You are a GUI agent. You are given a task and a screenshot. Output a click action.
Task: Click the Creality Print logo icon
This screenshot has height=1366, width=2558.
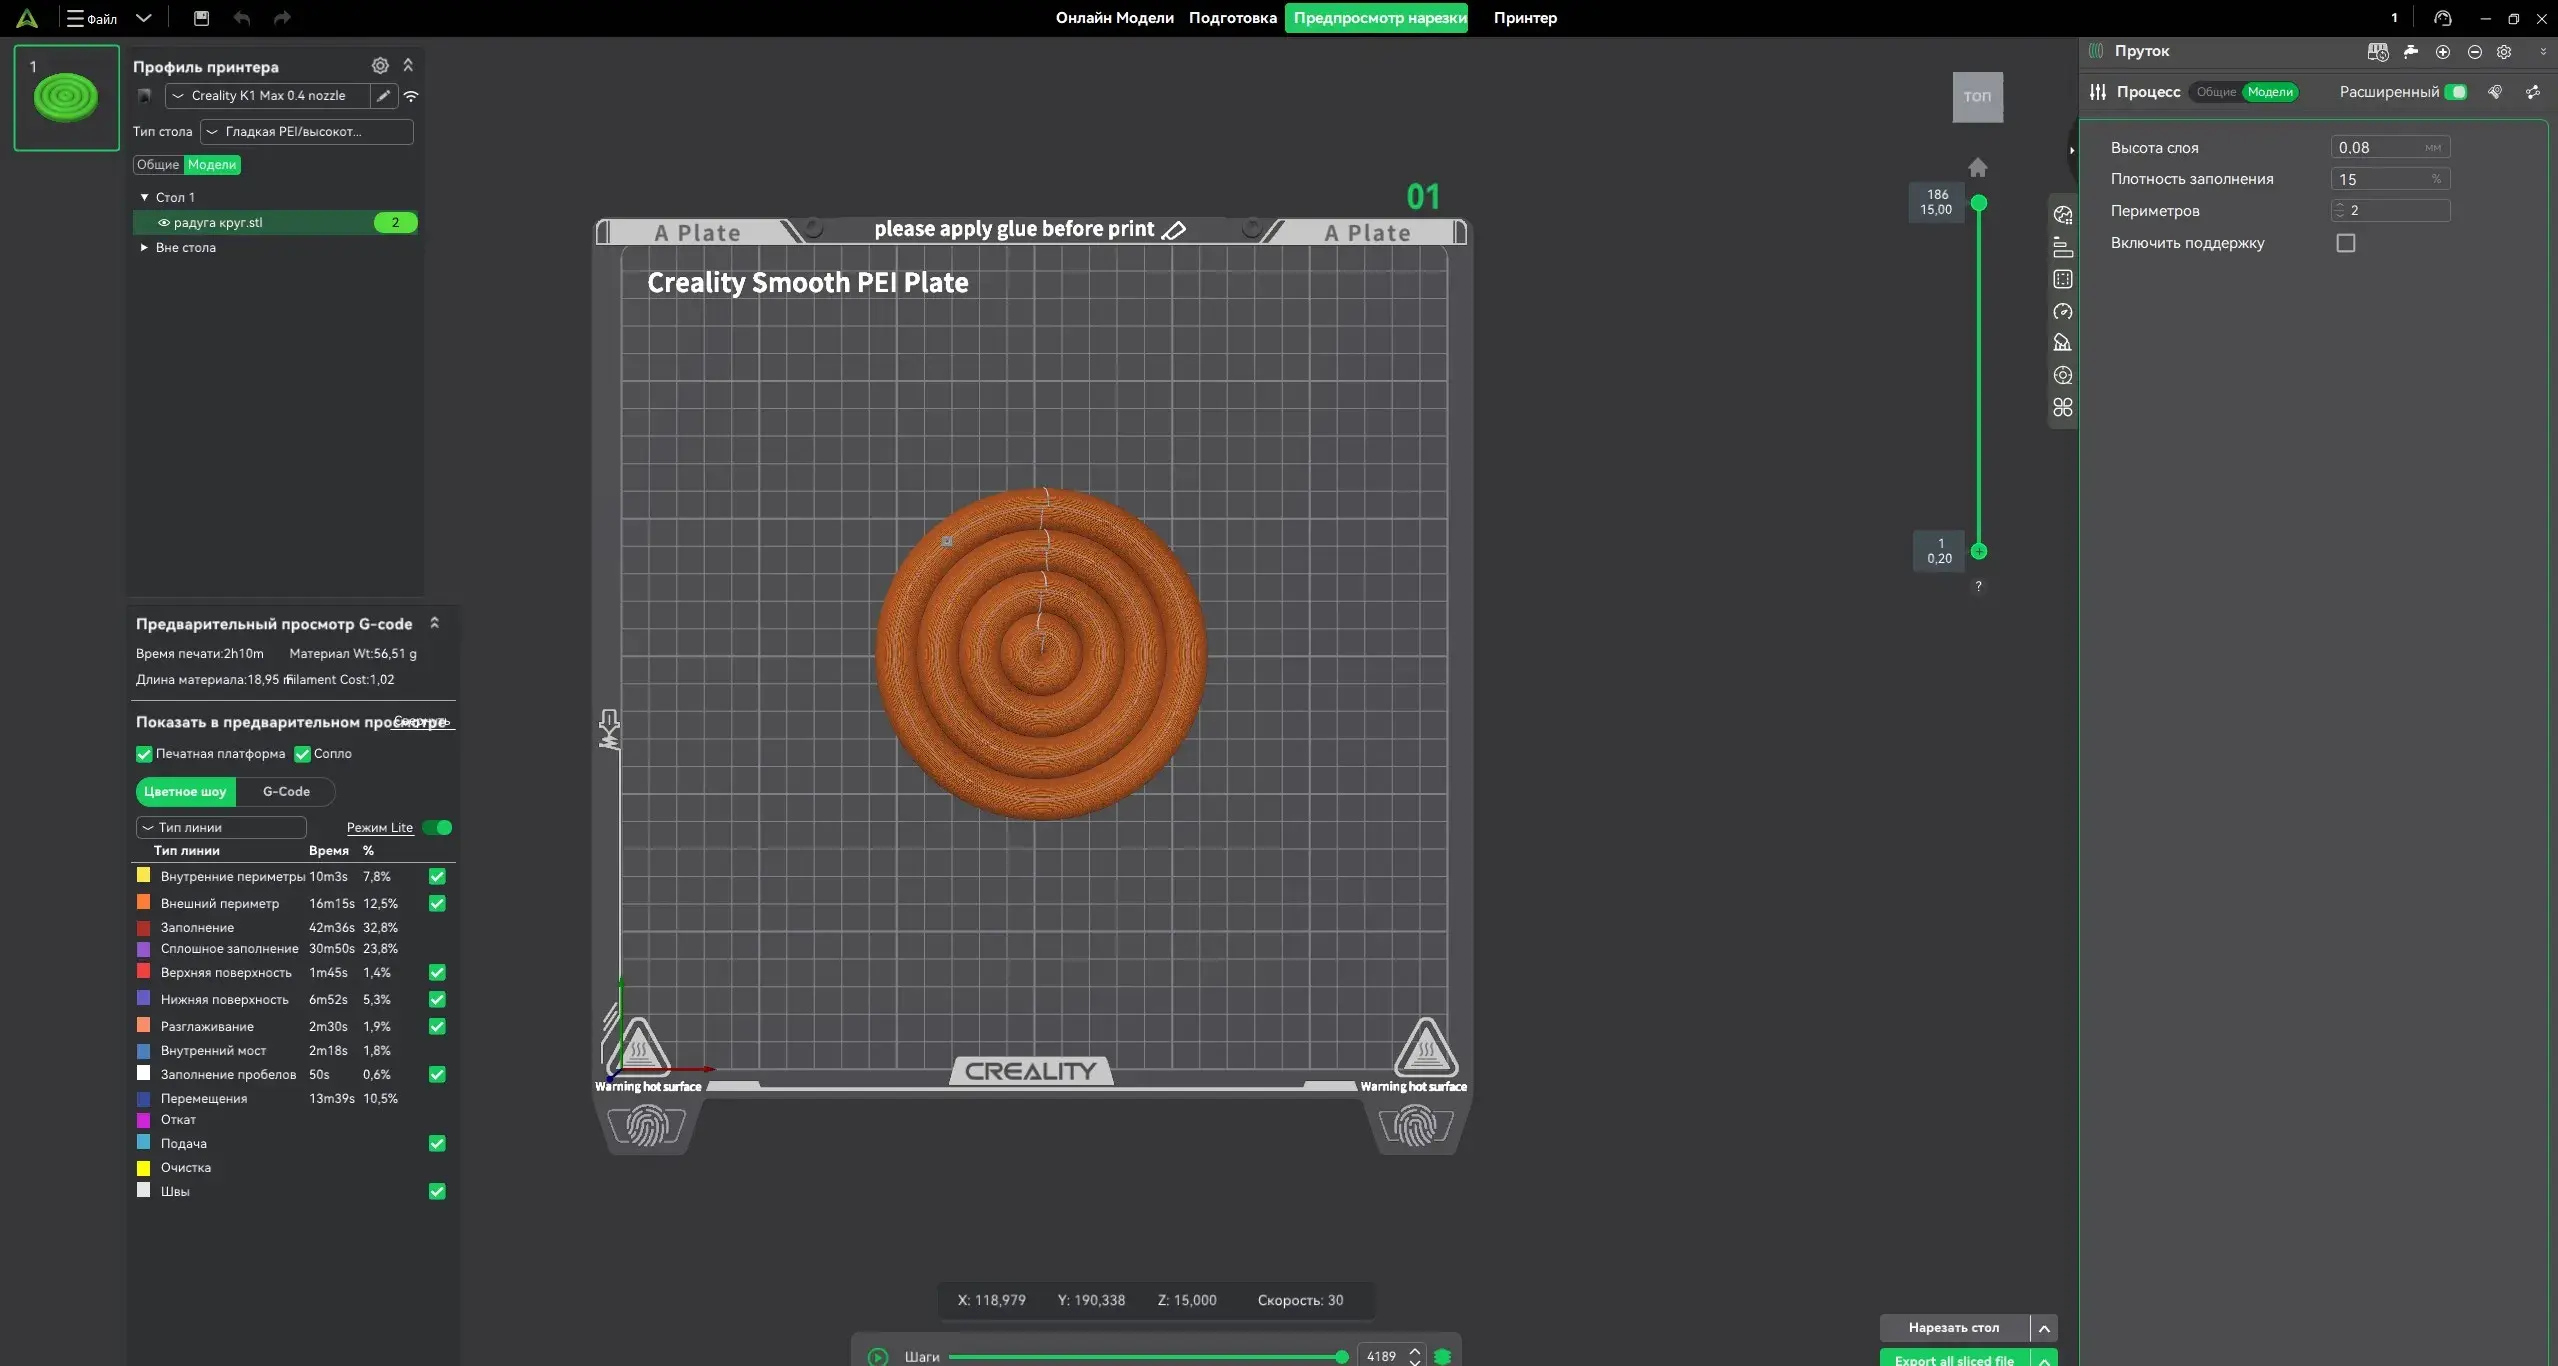[x=27, y=18]
